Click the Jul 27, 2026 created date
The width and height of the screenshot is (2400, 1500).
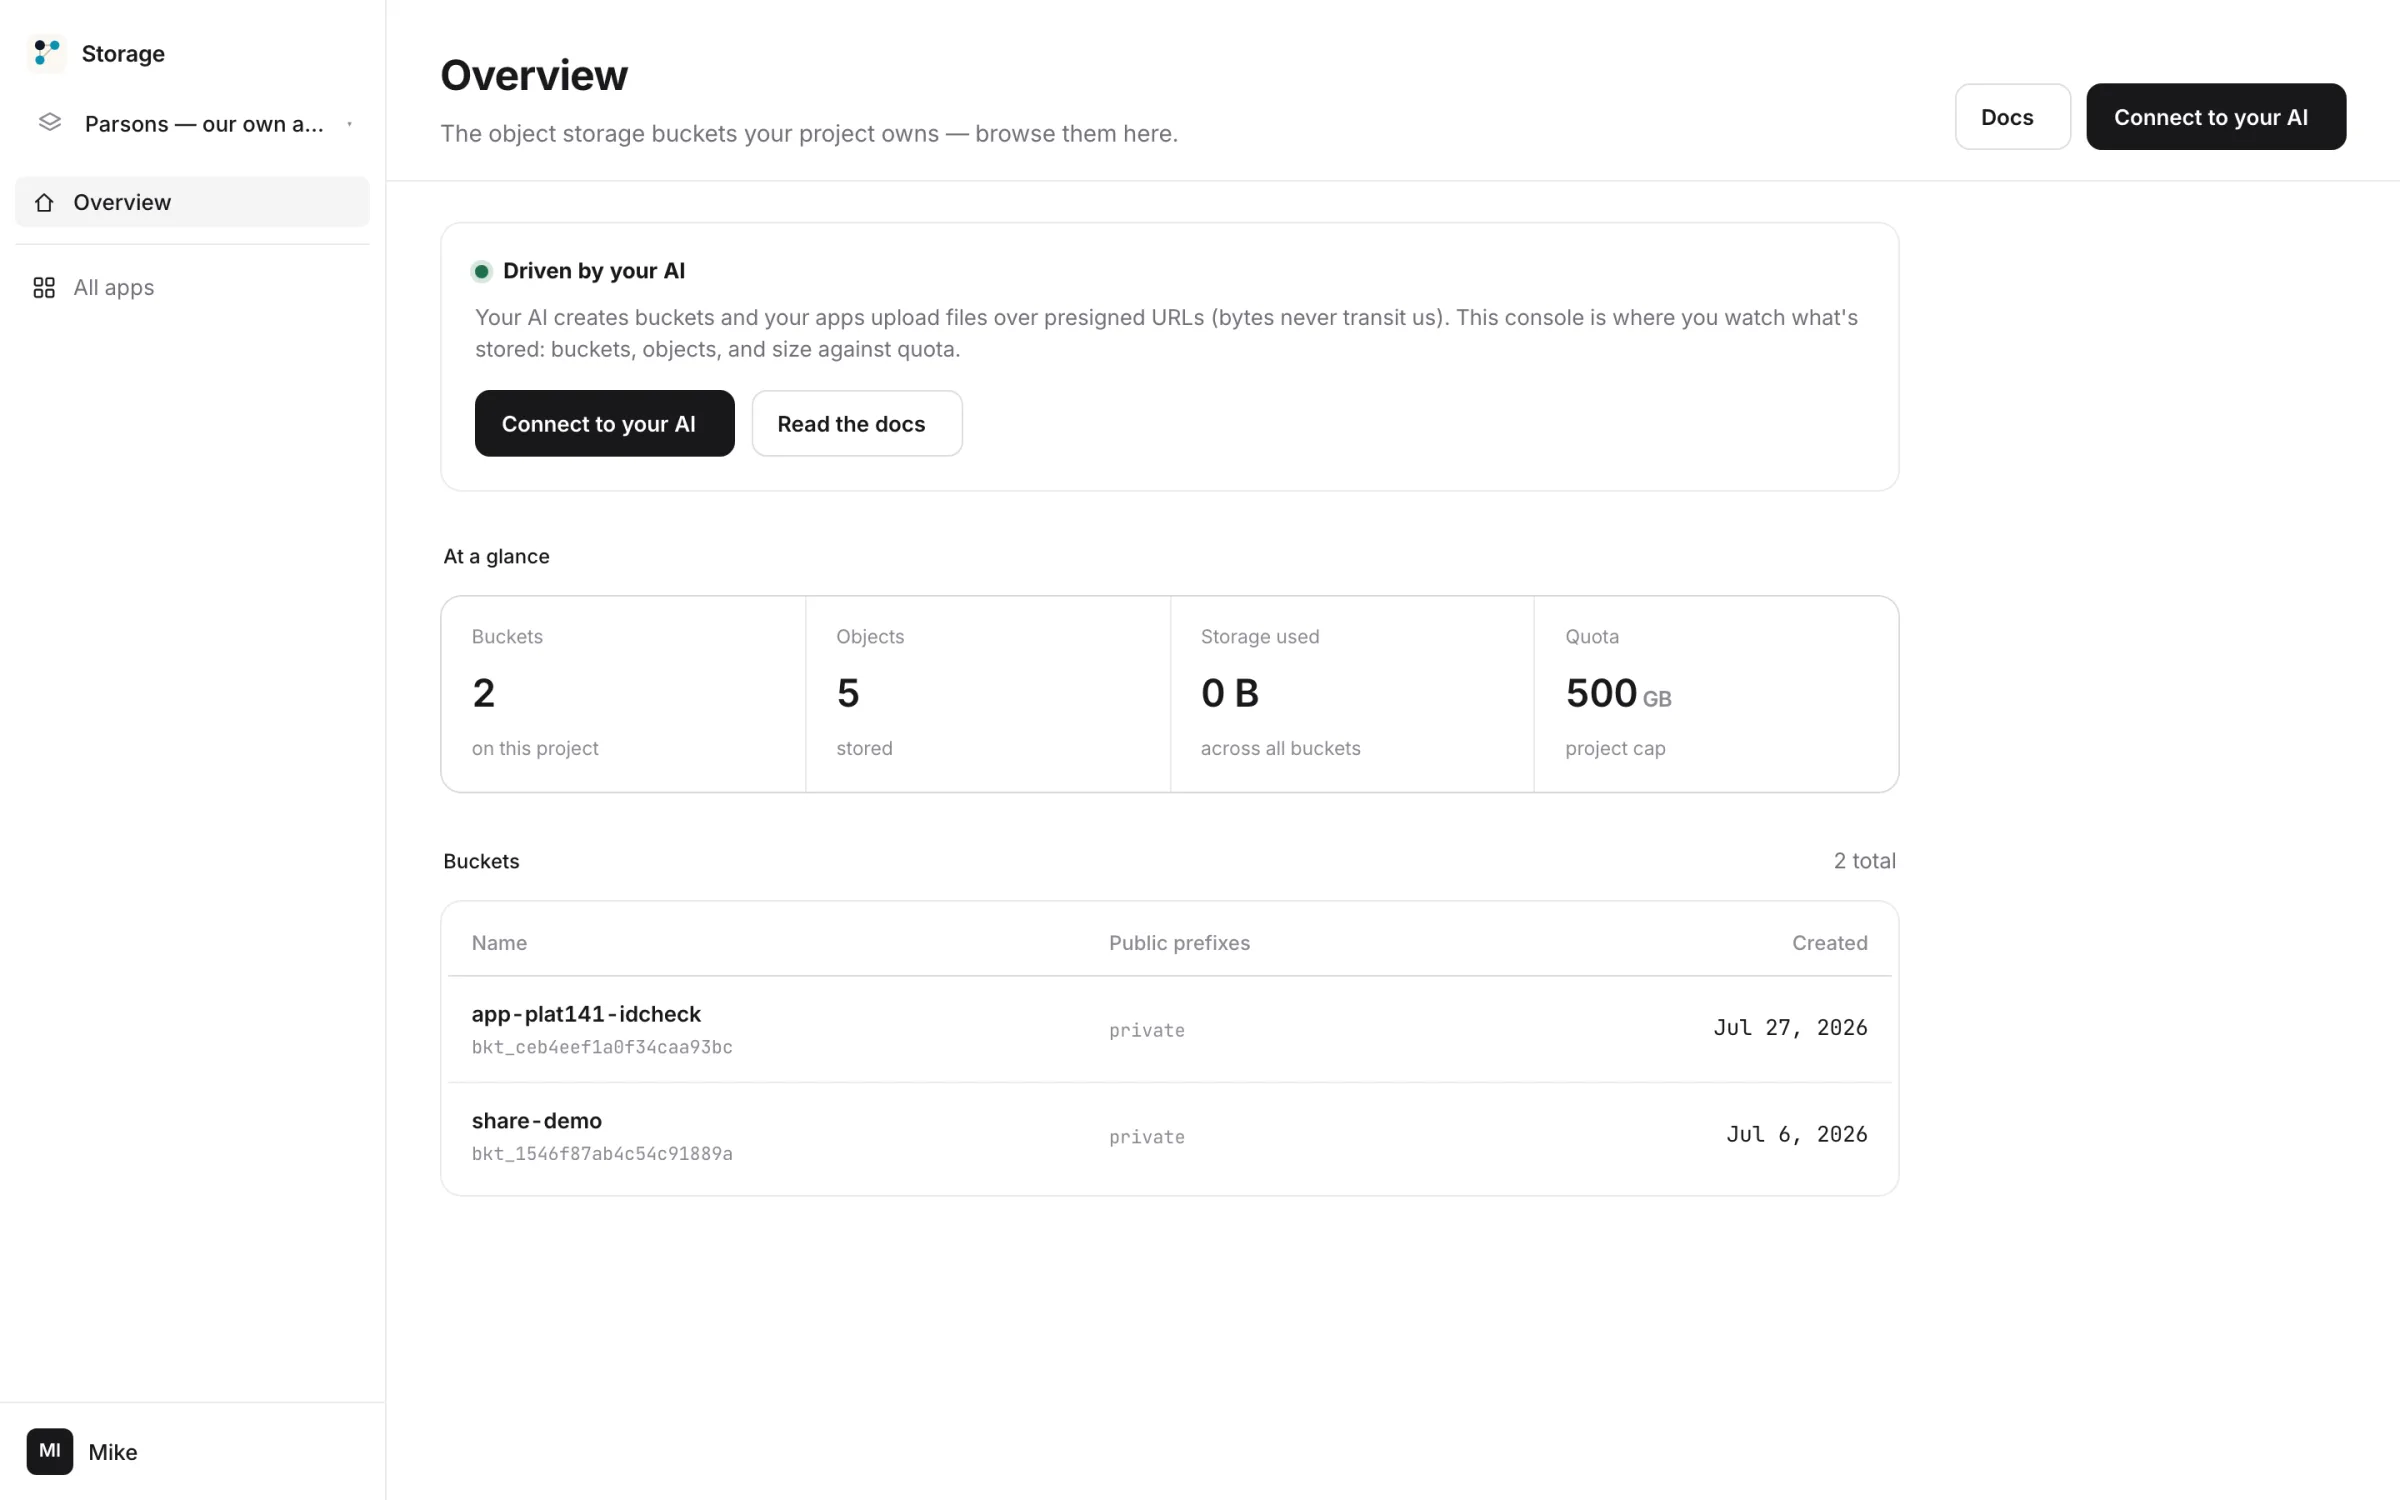click(x=1790, y=1028)
